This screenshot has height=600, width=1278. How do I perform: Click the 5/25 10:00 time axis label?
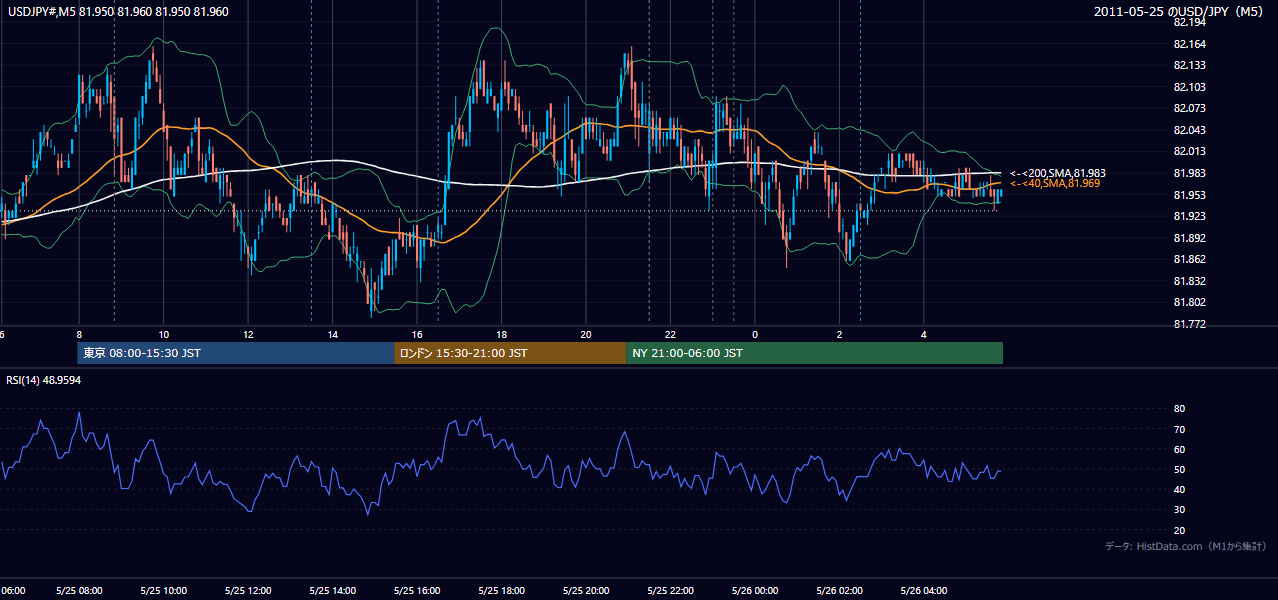tap(164, 590)
